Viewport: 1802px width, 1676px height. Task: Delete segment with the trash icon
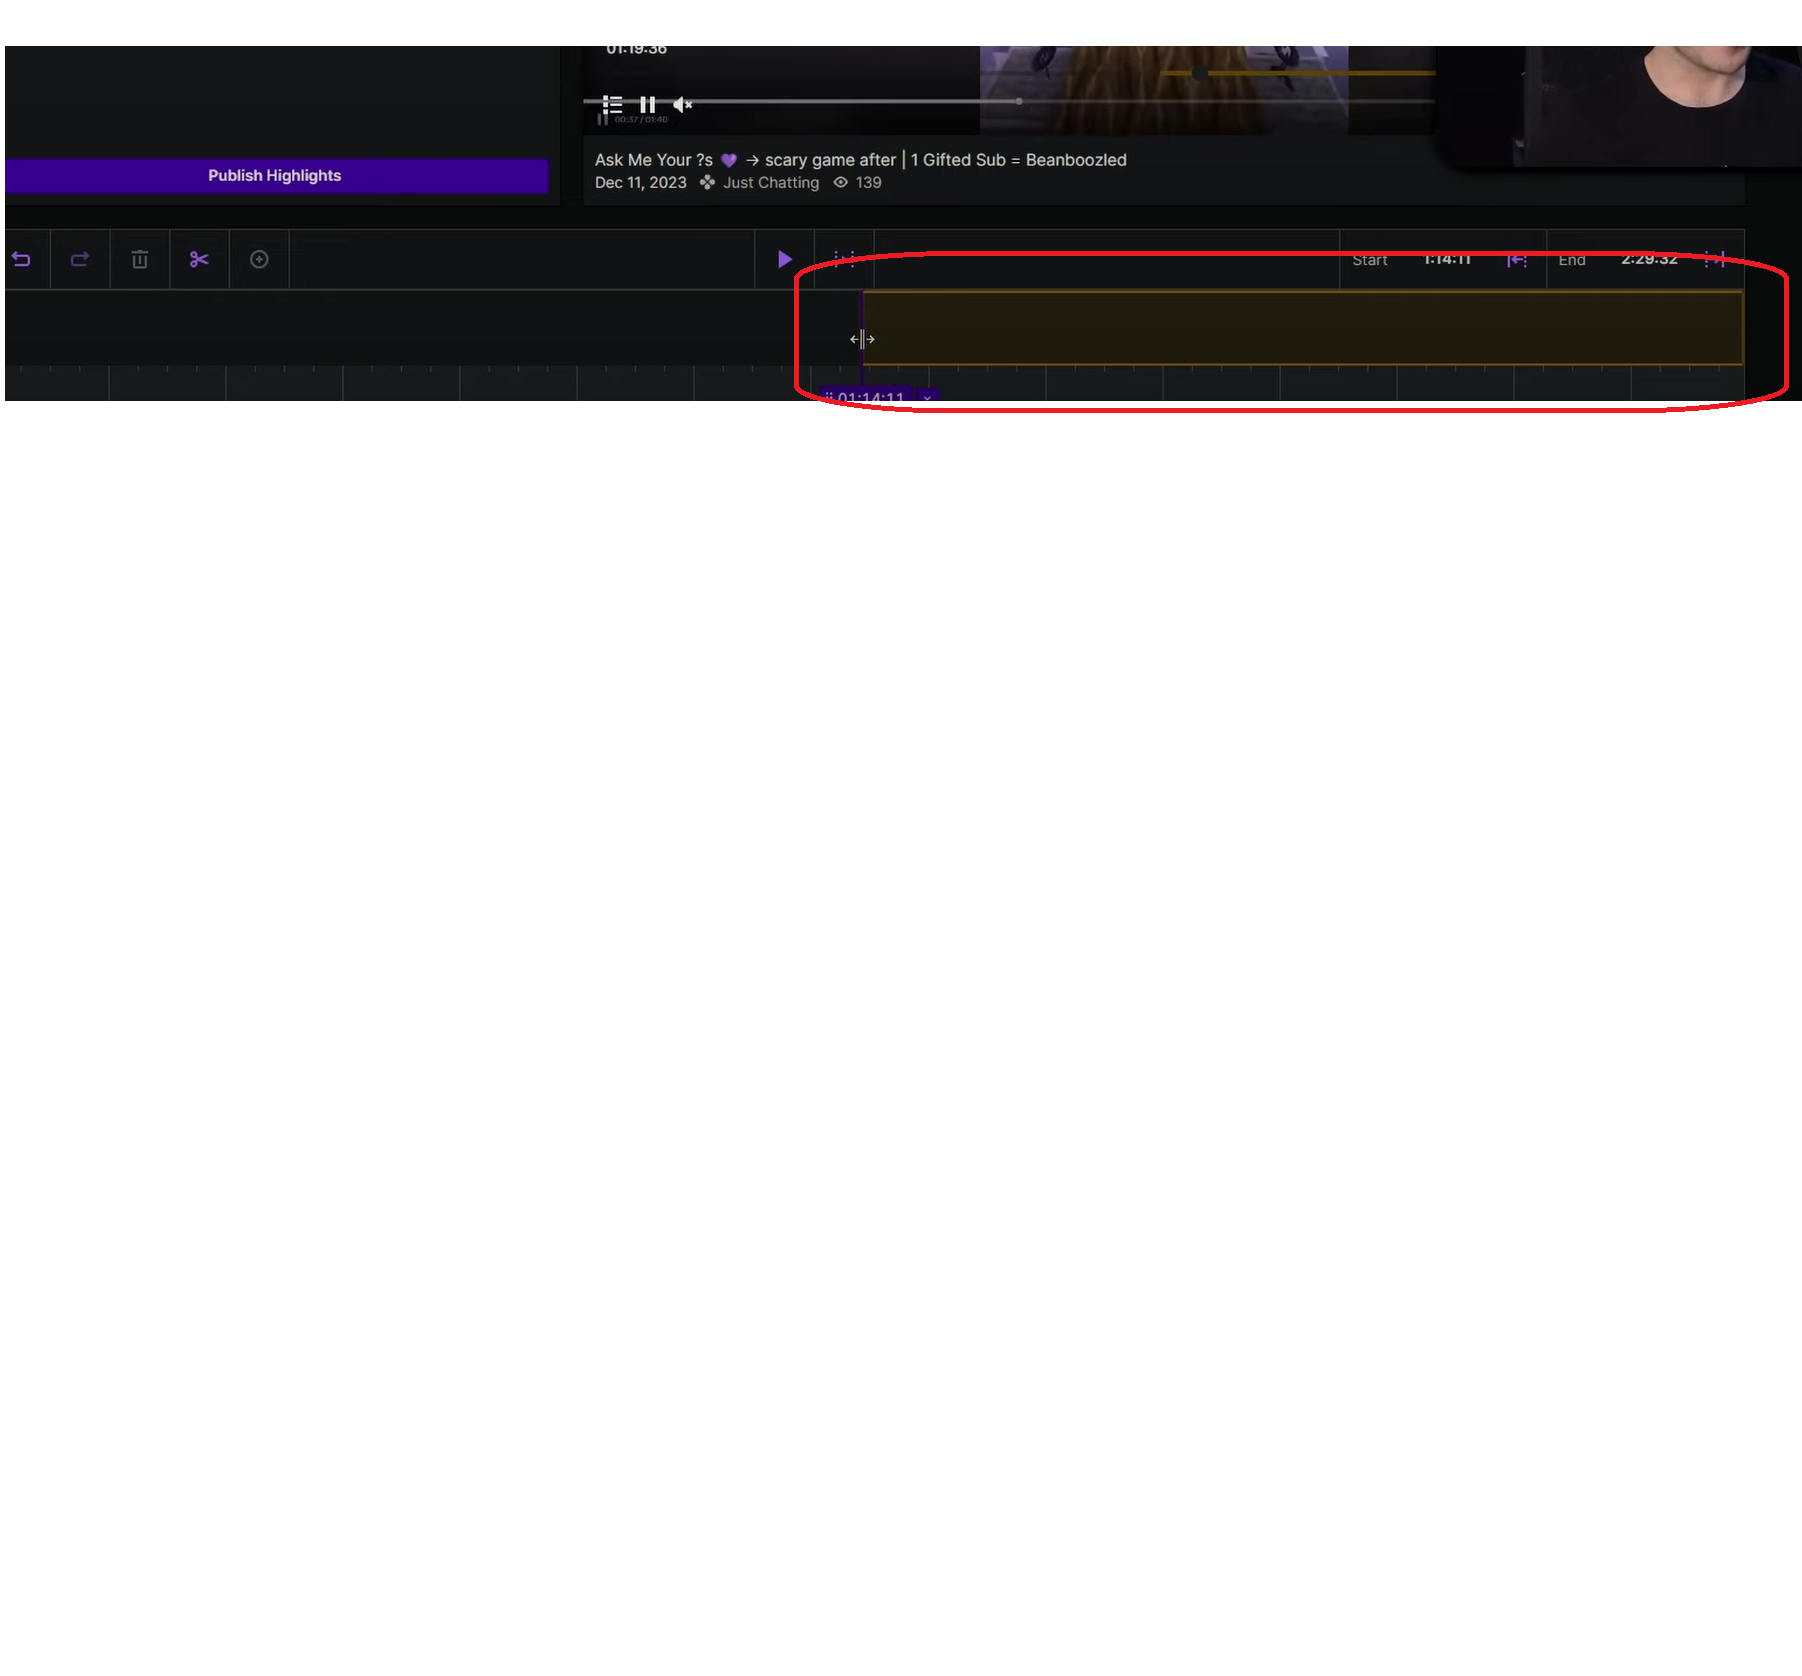point(140,260)
